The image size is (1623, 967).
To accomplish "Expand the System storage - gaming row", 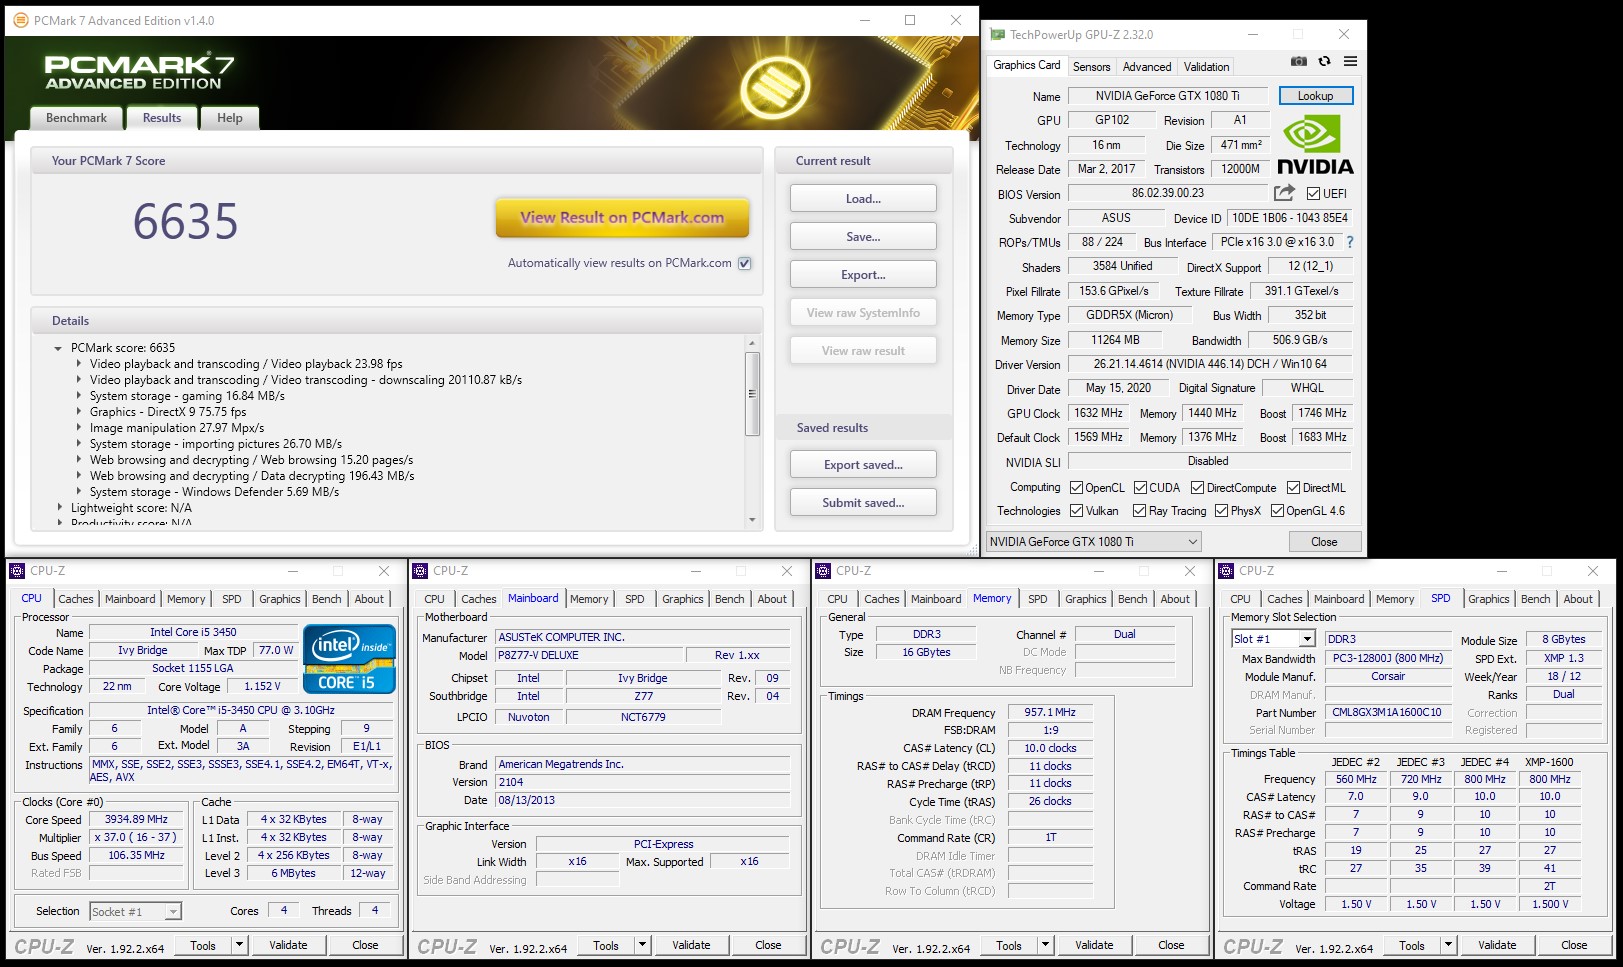I will 79,396.
